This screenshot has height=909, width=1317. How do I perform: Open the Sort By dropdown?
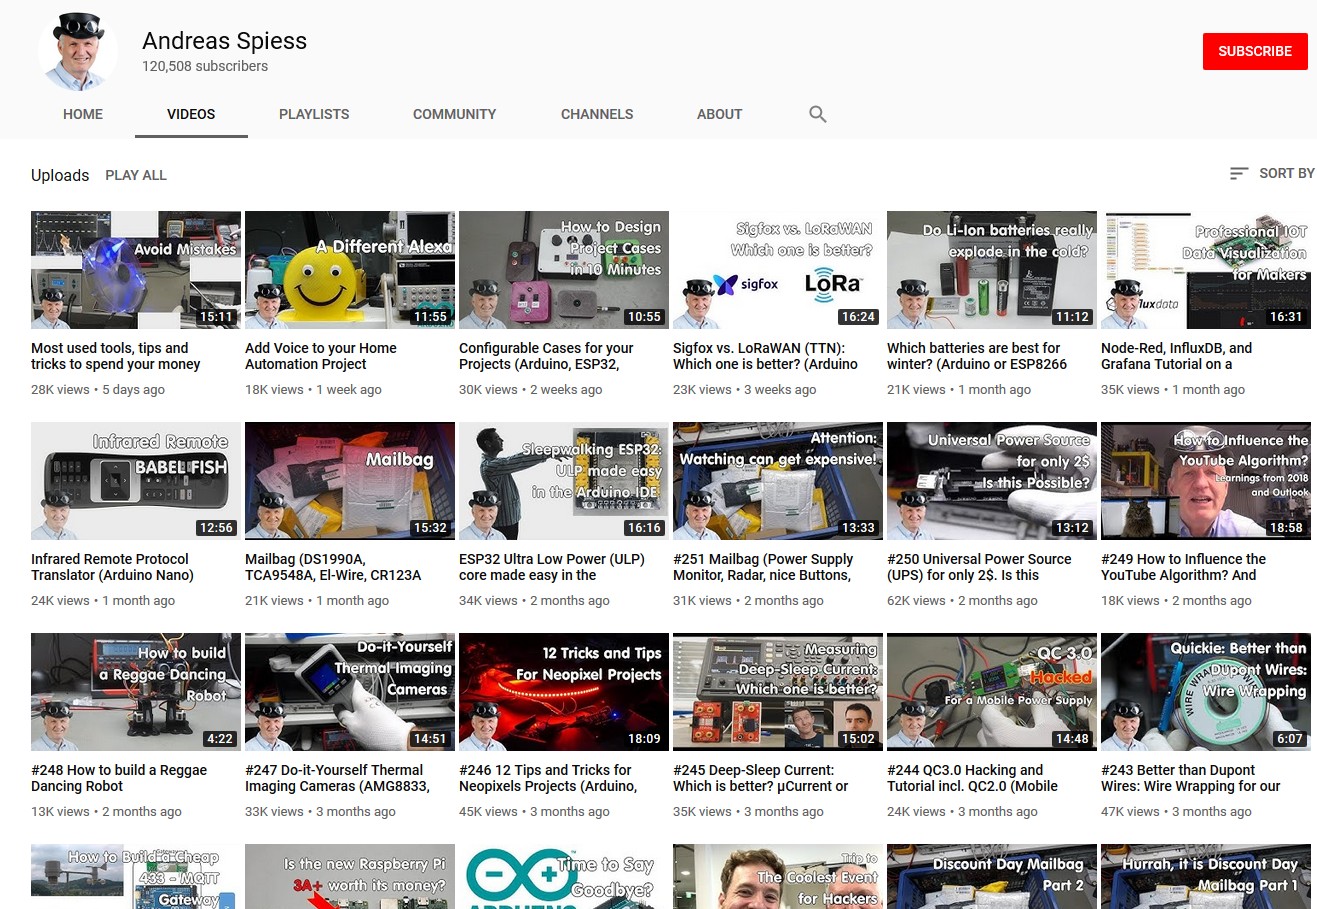1272,173
